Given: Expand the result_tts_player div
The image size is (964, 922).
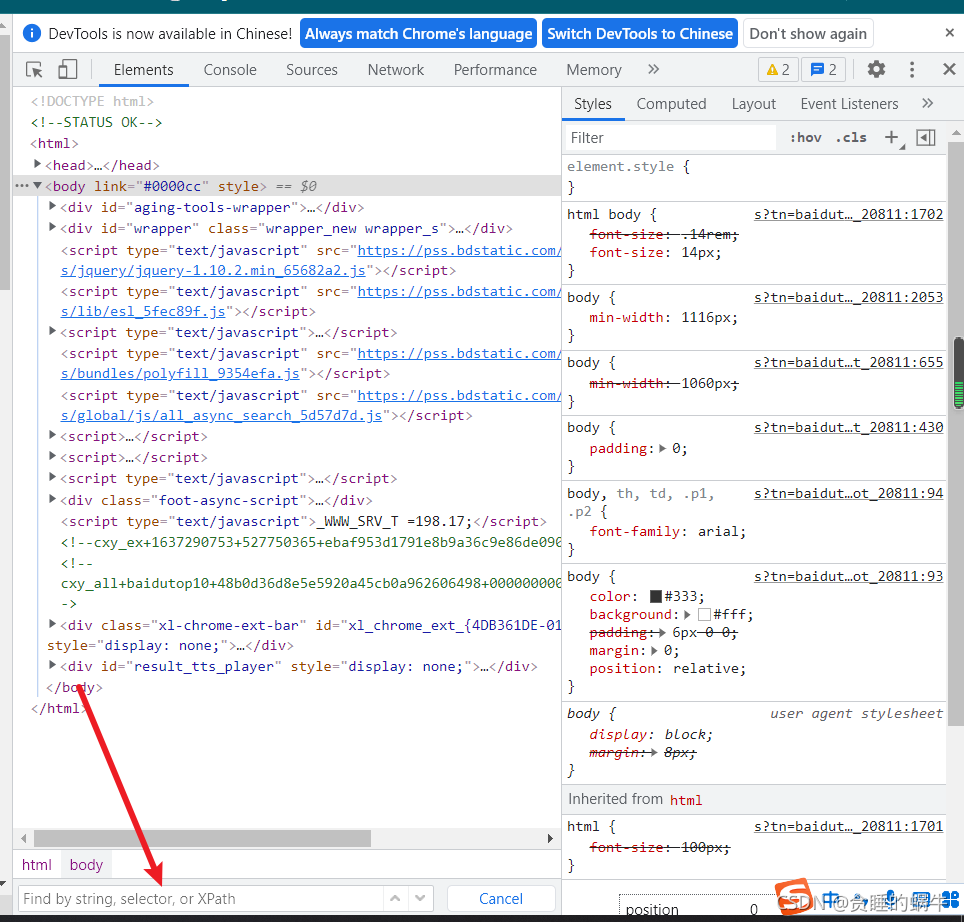Looking at the screenshot, I should (52, 664).
